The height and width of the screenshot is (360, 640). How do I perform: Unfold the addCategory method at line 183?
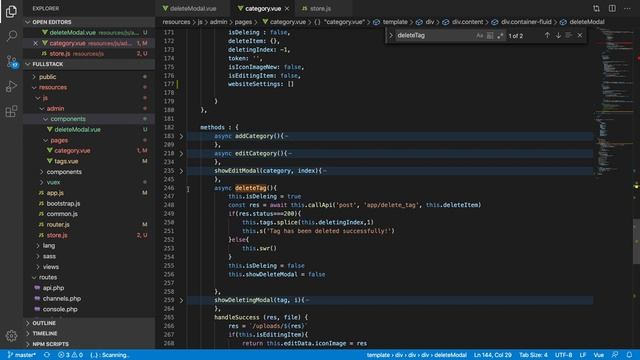coord(181,136)
